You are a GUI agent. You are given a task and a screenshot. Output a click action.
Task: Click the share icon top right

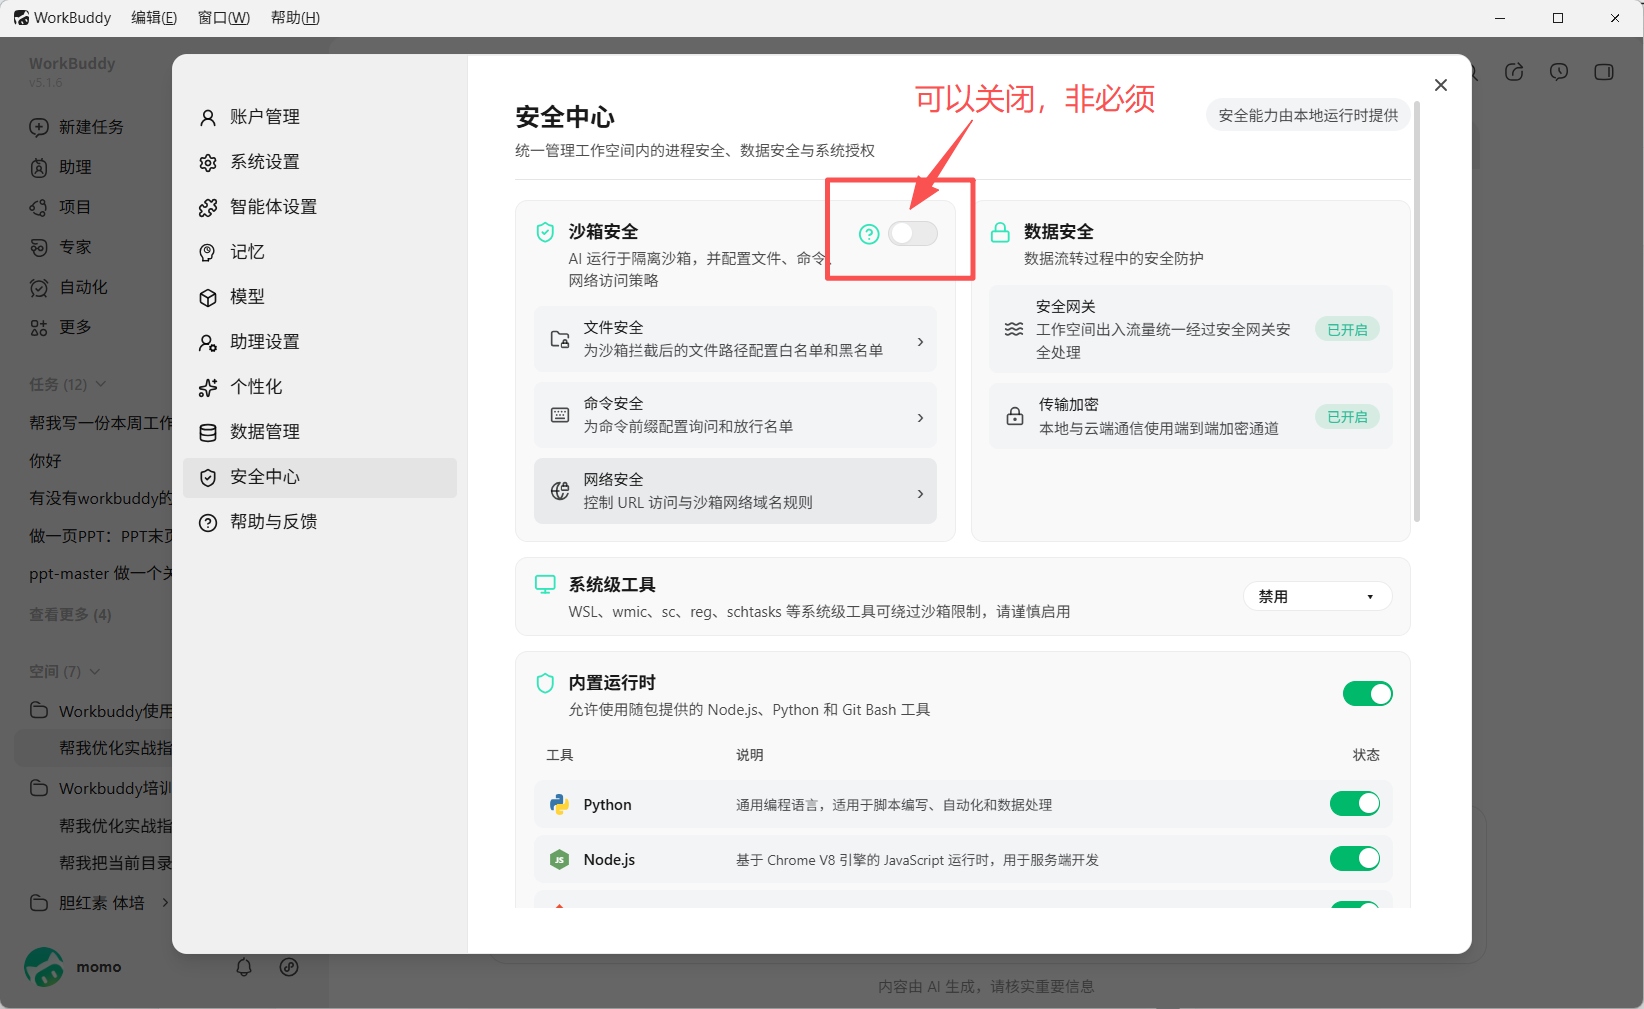click(1514, 72)
